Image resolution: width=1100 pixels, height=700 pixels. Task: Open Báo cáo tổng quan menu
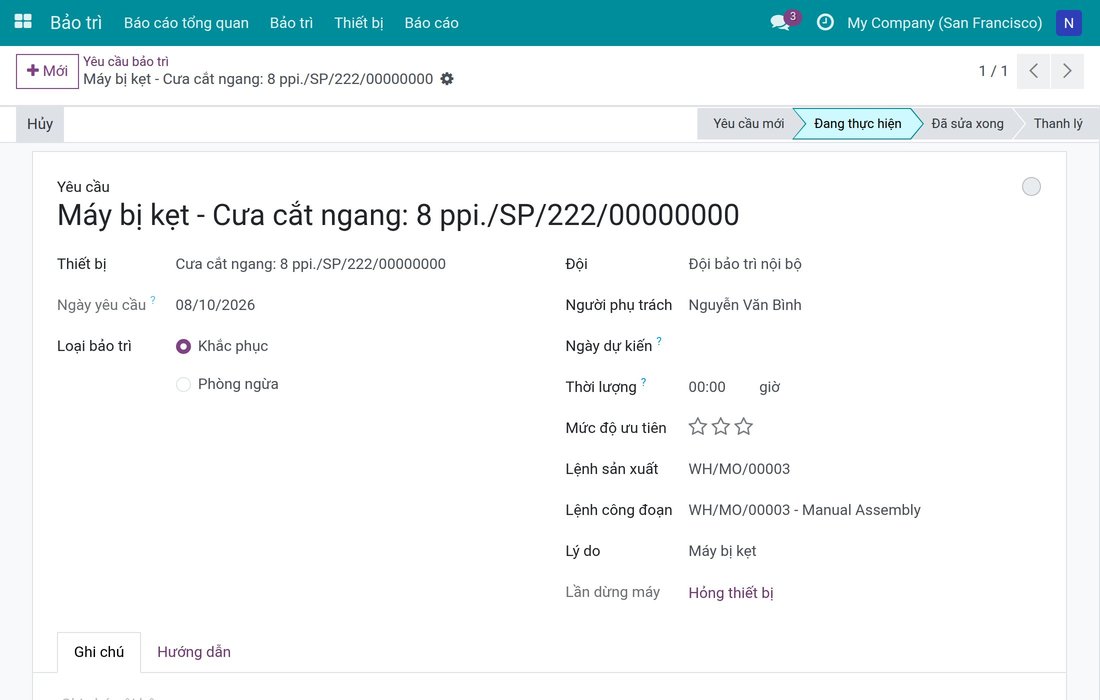[186, 22]
